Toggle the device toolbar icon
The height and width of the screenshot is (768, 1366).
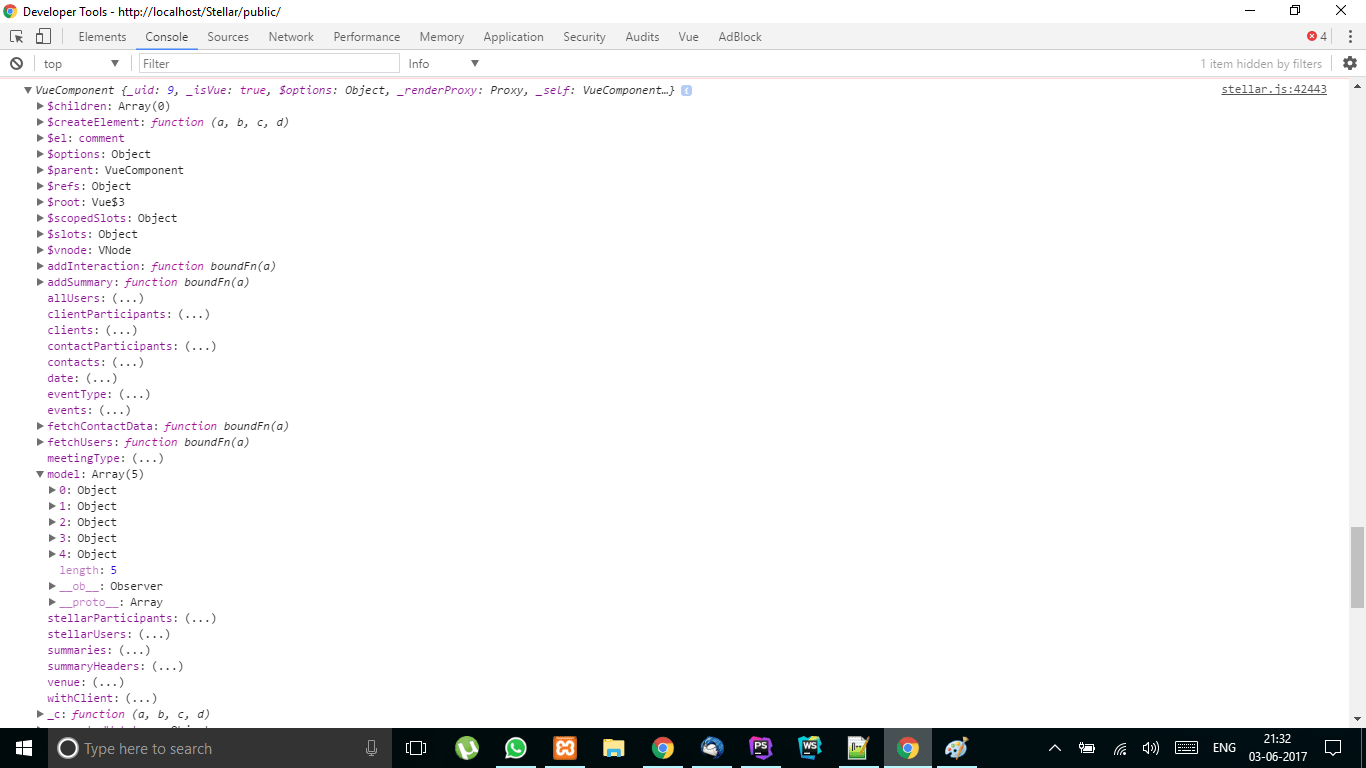pyautogui.click(x=43, y=36)
